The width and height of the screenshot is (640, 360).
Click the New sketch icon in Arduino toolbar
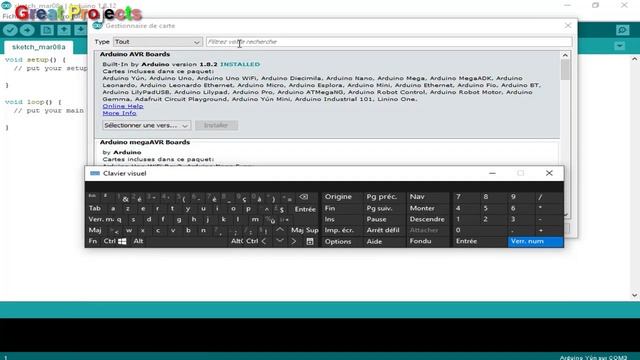pyautogui.click(x=47, y=30)
